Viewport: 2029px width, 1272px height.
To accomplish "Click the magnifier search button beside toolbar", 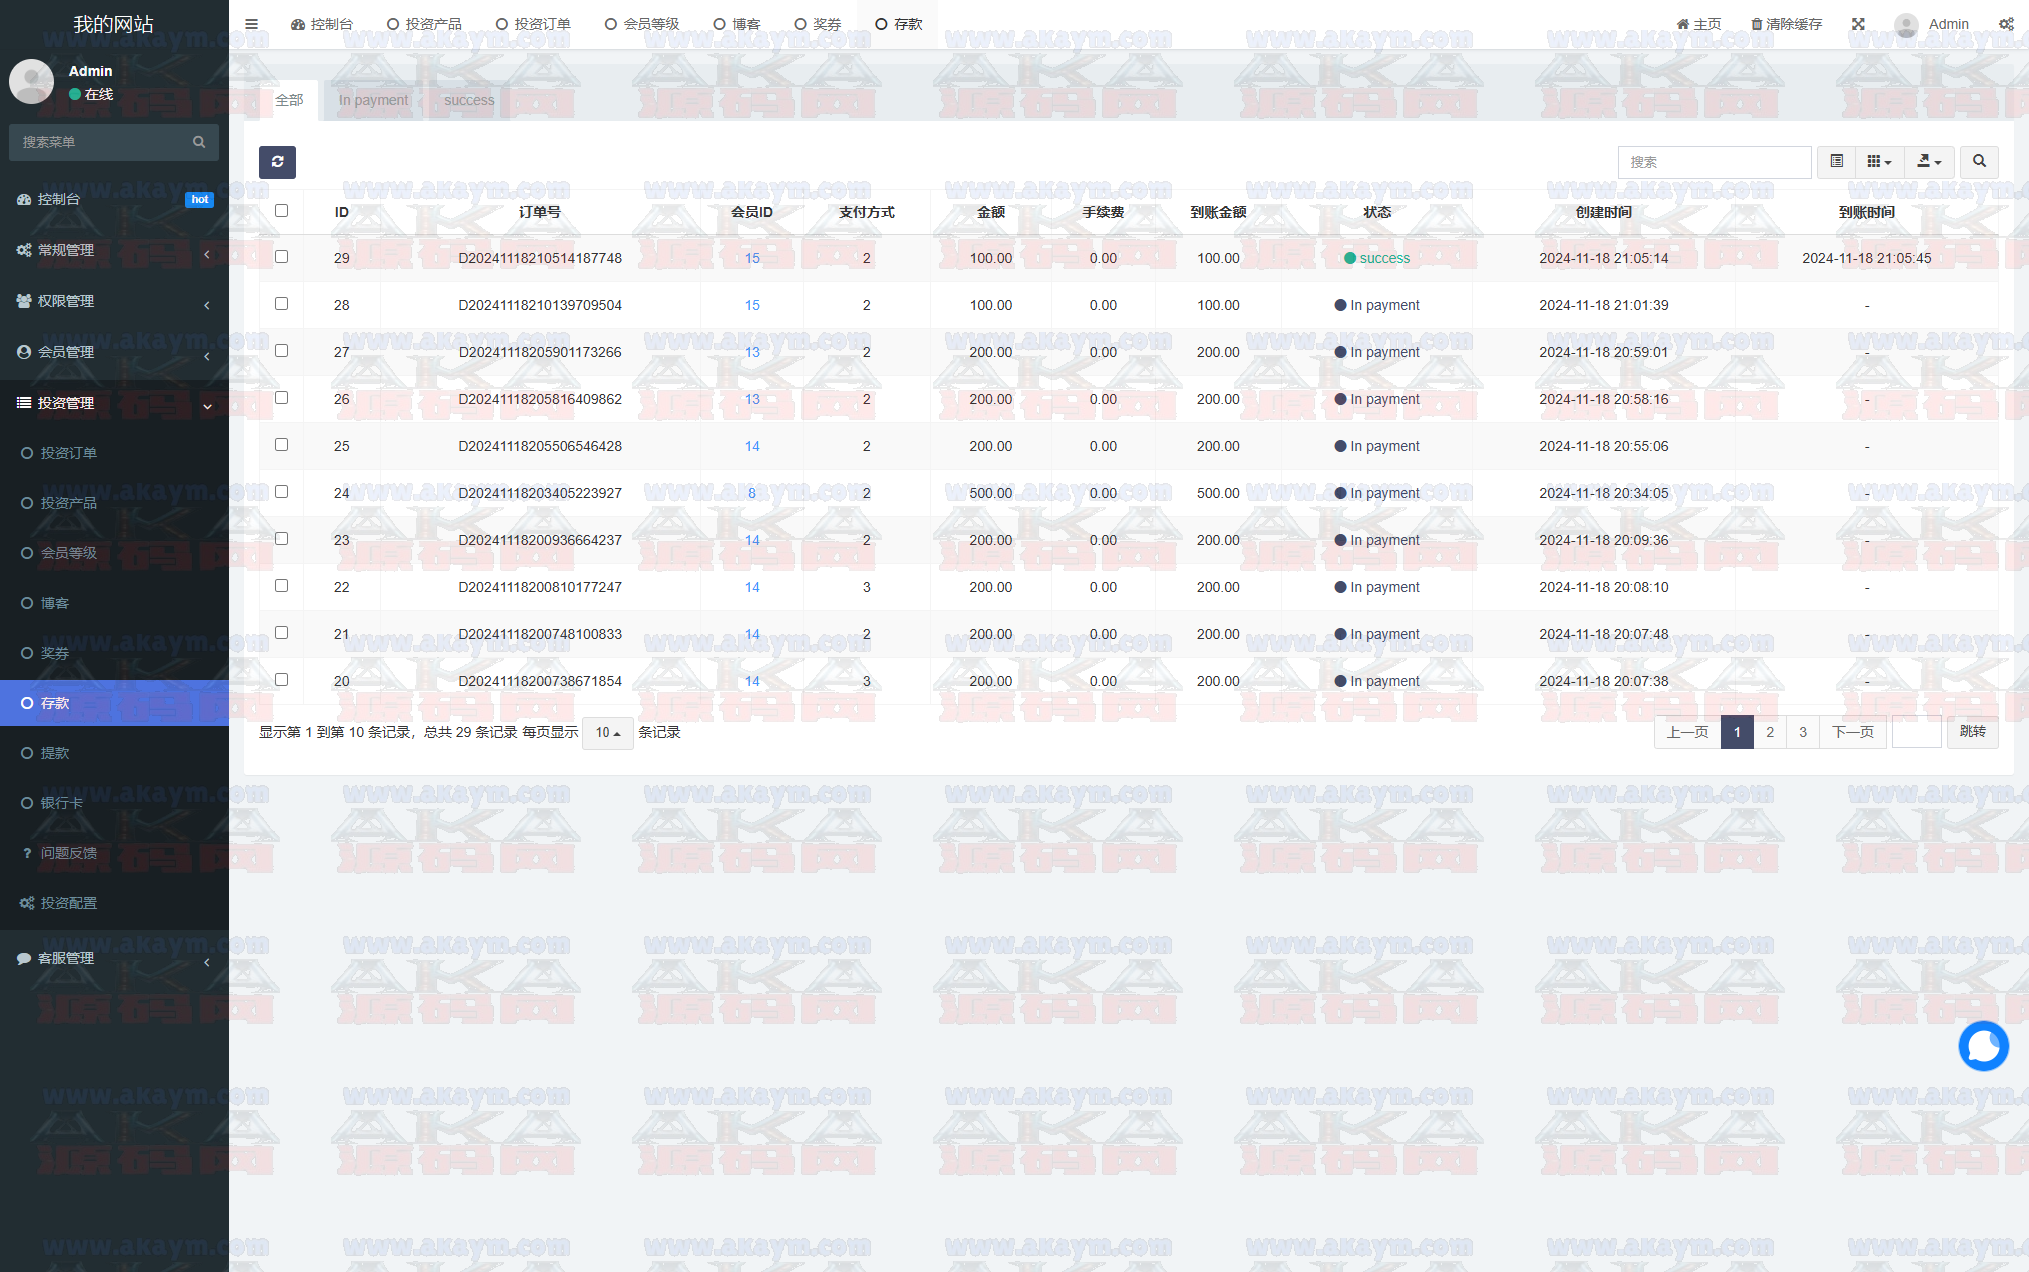I will (x=1979, y=161).
